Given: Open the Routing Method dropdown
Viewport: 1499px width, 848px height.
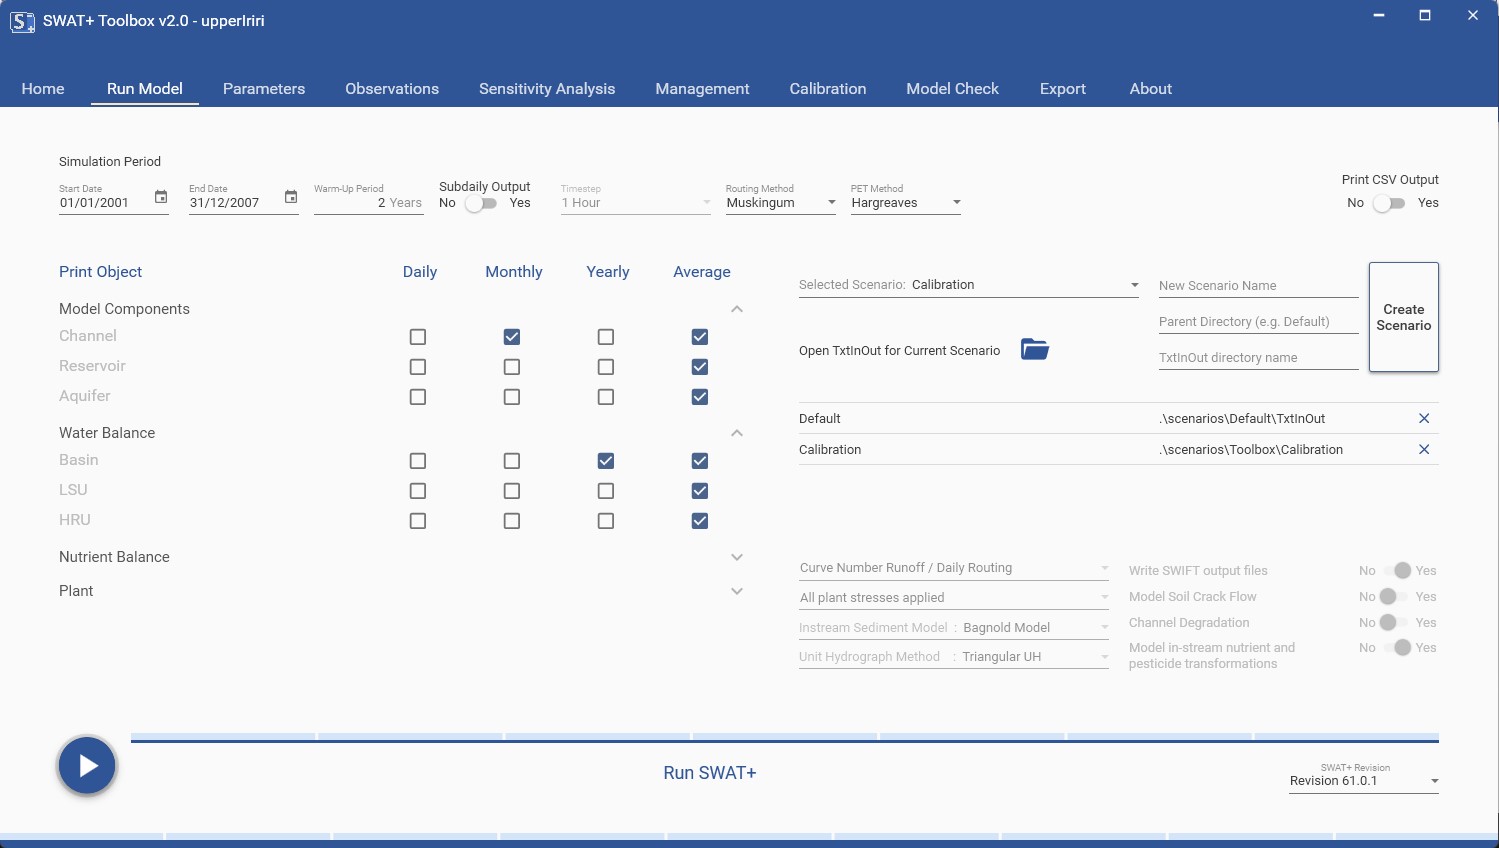Looking at the screenshot, I should (x=781, y=202).
